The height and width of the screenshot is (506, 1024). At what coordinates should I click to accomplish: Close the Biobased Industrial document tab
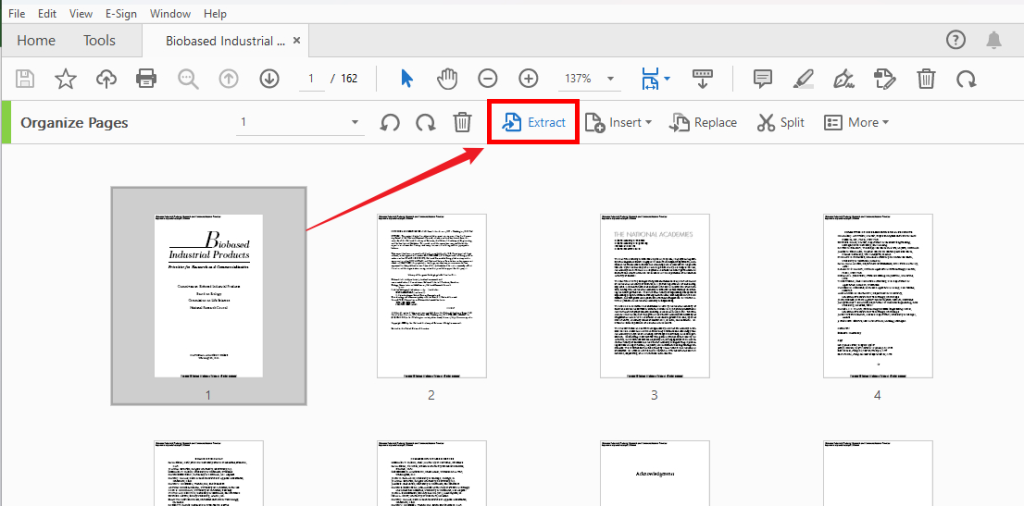pyautogui.click(x=296, y=40)
